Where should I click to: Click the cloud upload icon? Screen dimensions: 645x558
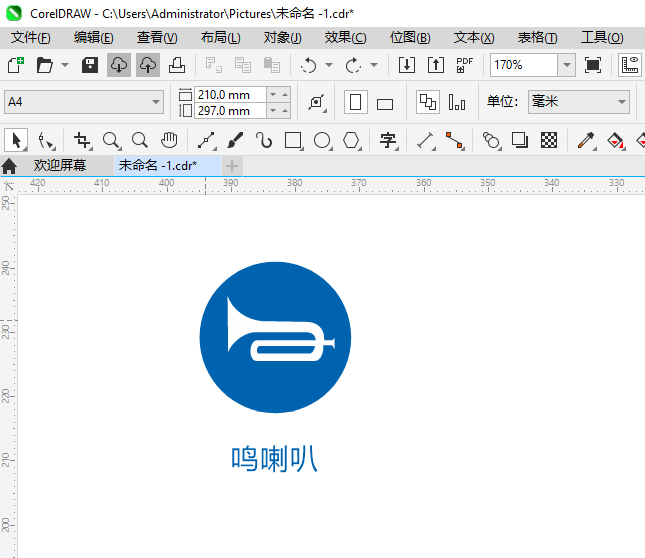click(148, 65)
